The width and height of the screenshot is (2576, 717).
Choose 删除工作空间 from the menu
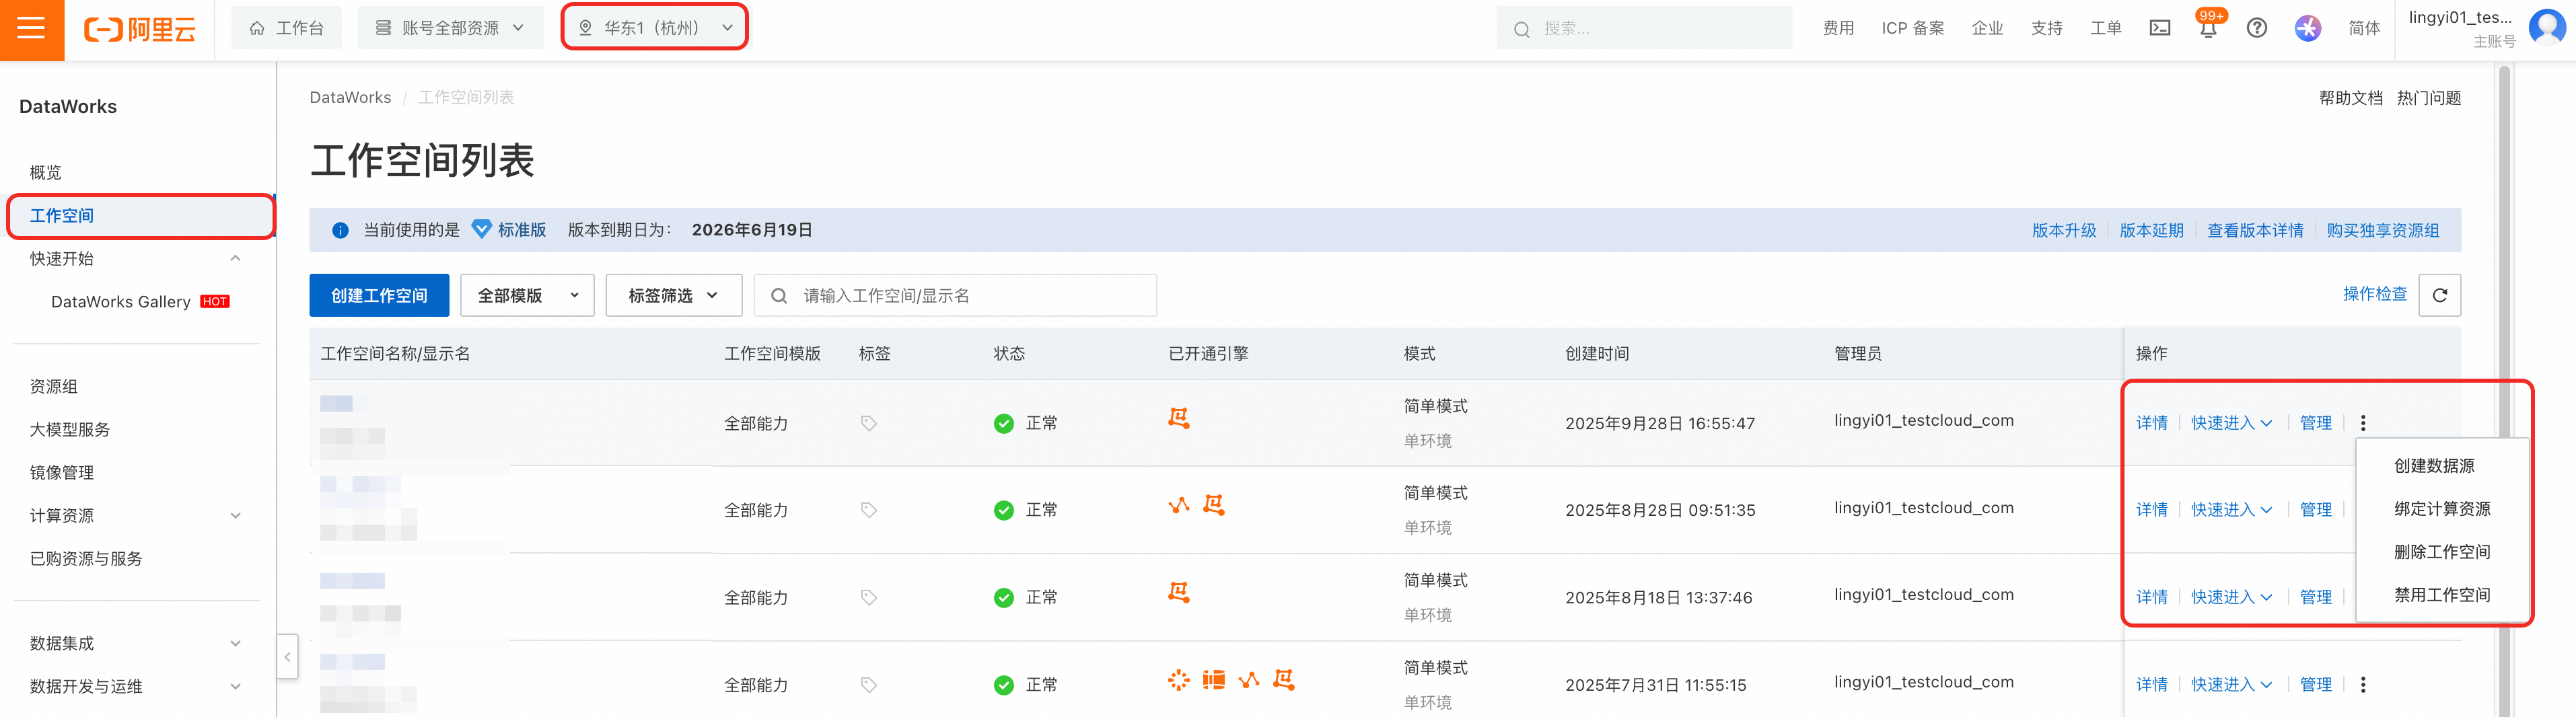pyautogui.click(x=2442, y=552)
